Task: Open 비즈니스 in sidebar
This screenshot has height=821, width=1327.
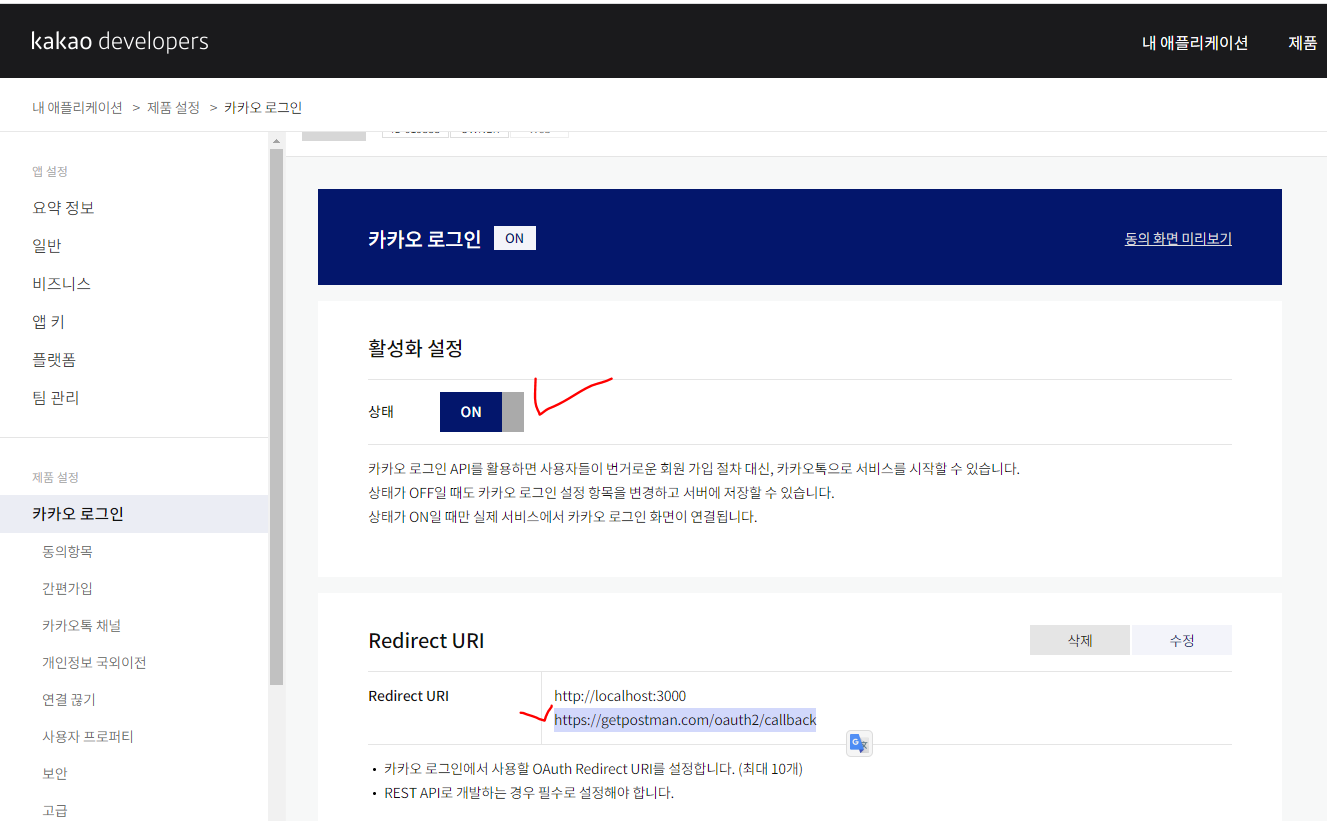Action: (x=61, y=284)
